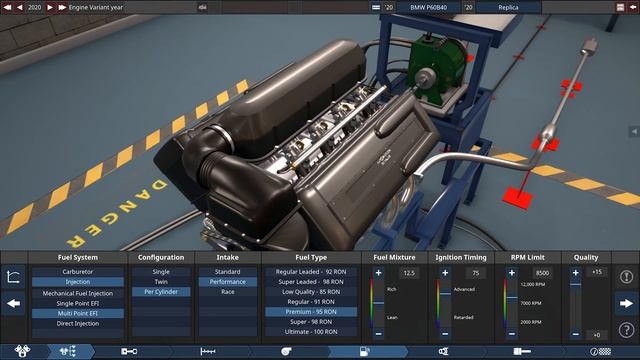Open the engine model tab with pistons icon
Viewport: 640px width, 360px height.
[x=22, y=351]
